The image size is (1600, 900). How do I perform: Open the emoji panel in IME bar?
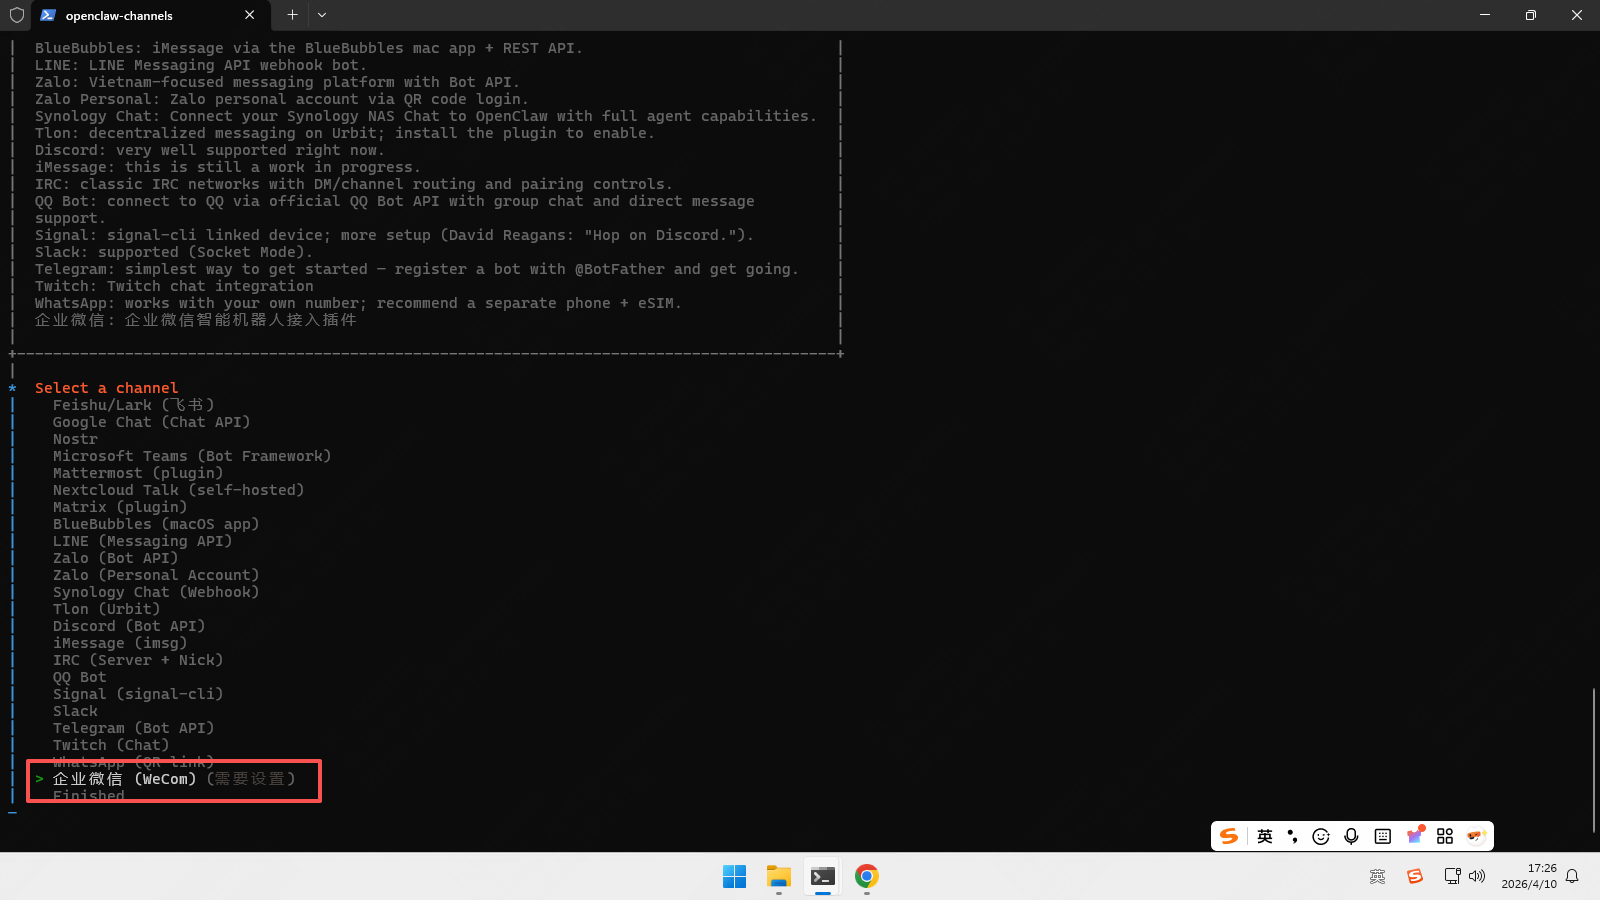coord(1321,836)
